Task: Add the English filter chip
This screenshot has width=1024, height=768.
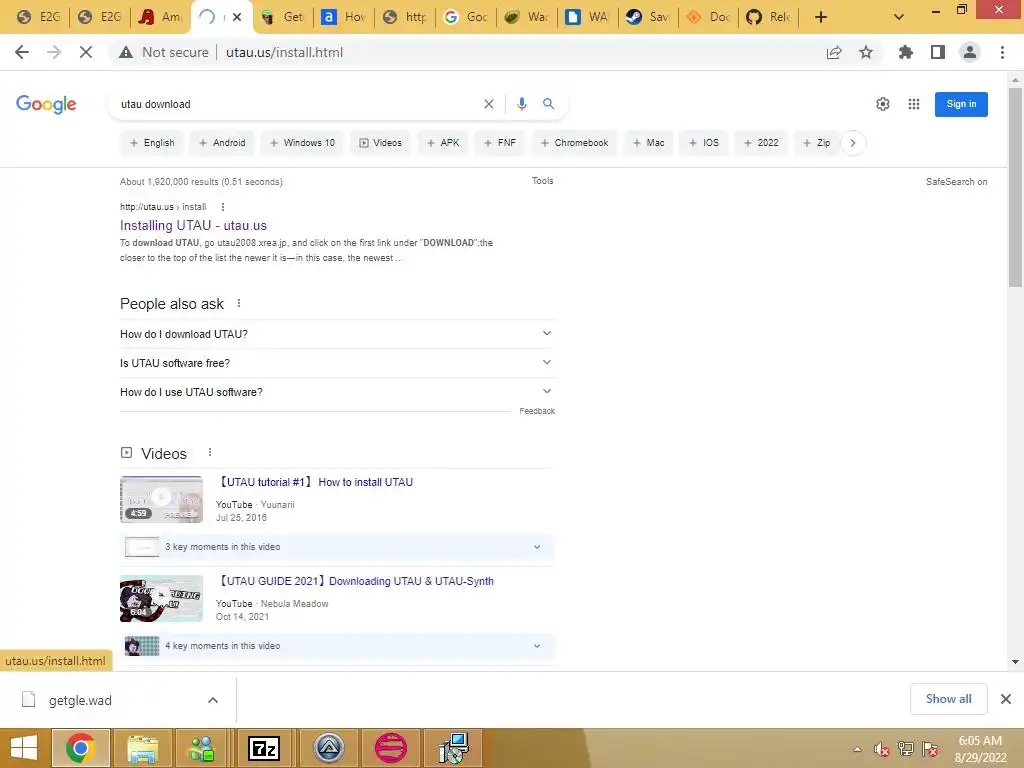Action: (x=152, y=142)
